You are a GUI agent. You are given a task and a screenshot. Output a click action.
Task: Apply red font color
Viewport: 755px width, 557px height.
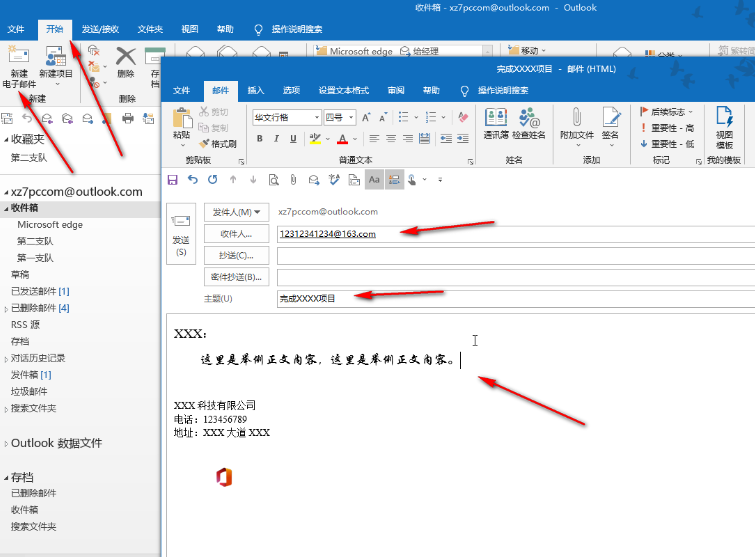coord(342,139)
